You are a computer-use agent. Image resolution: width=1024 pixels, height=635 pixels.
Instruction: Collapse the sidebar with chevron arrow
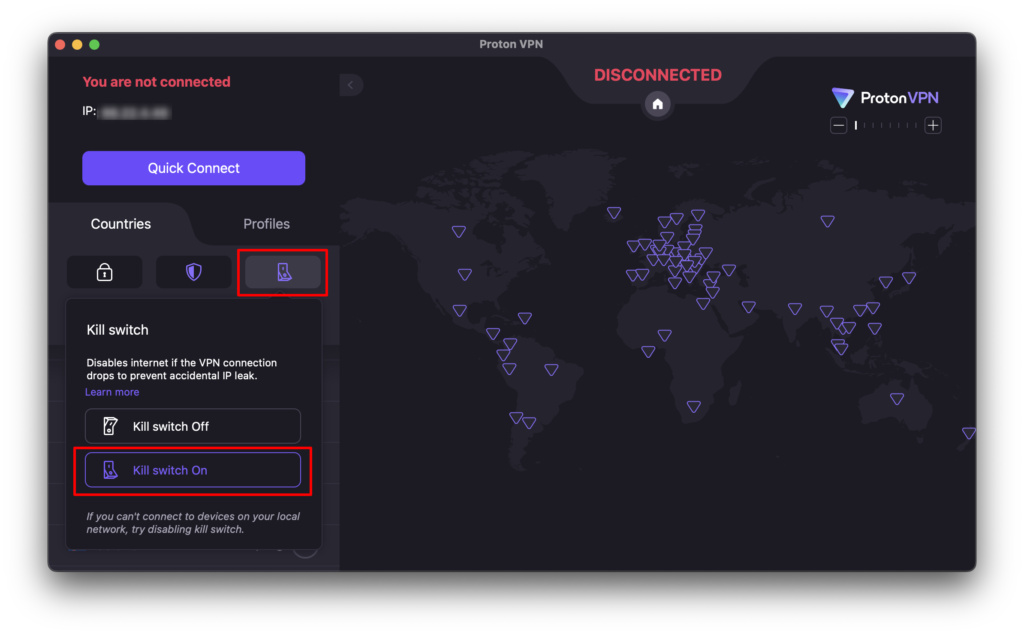click(351, 85)
